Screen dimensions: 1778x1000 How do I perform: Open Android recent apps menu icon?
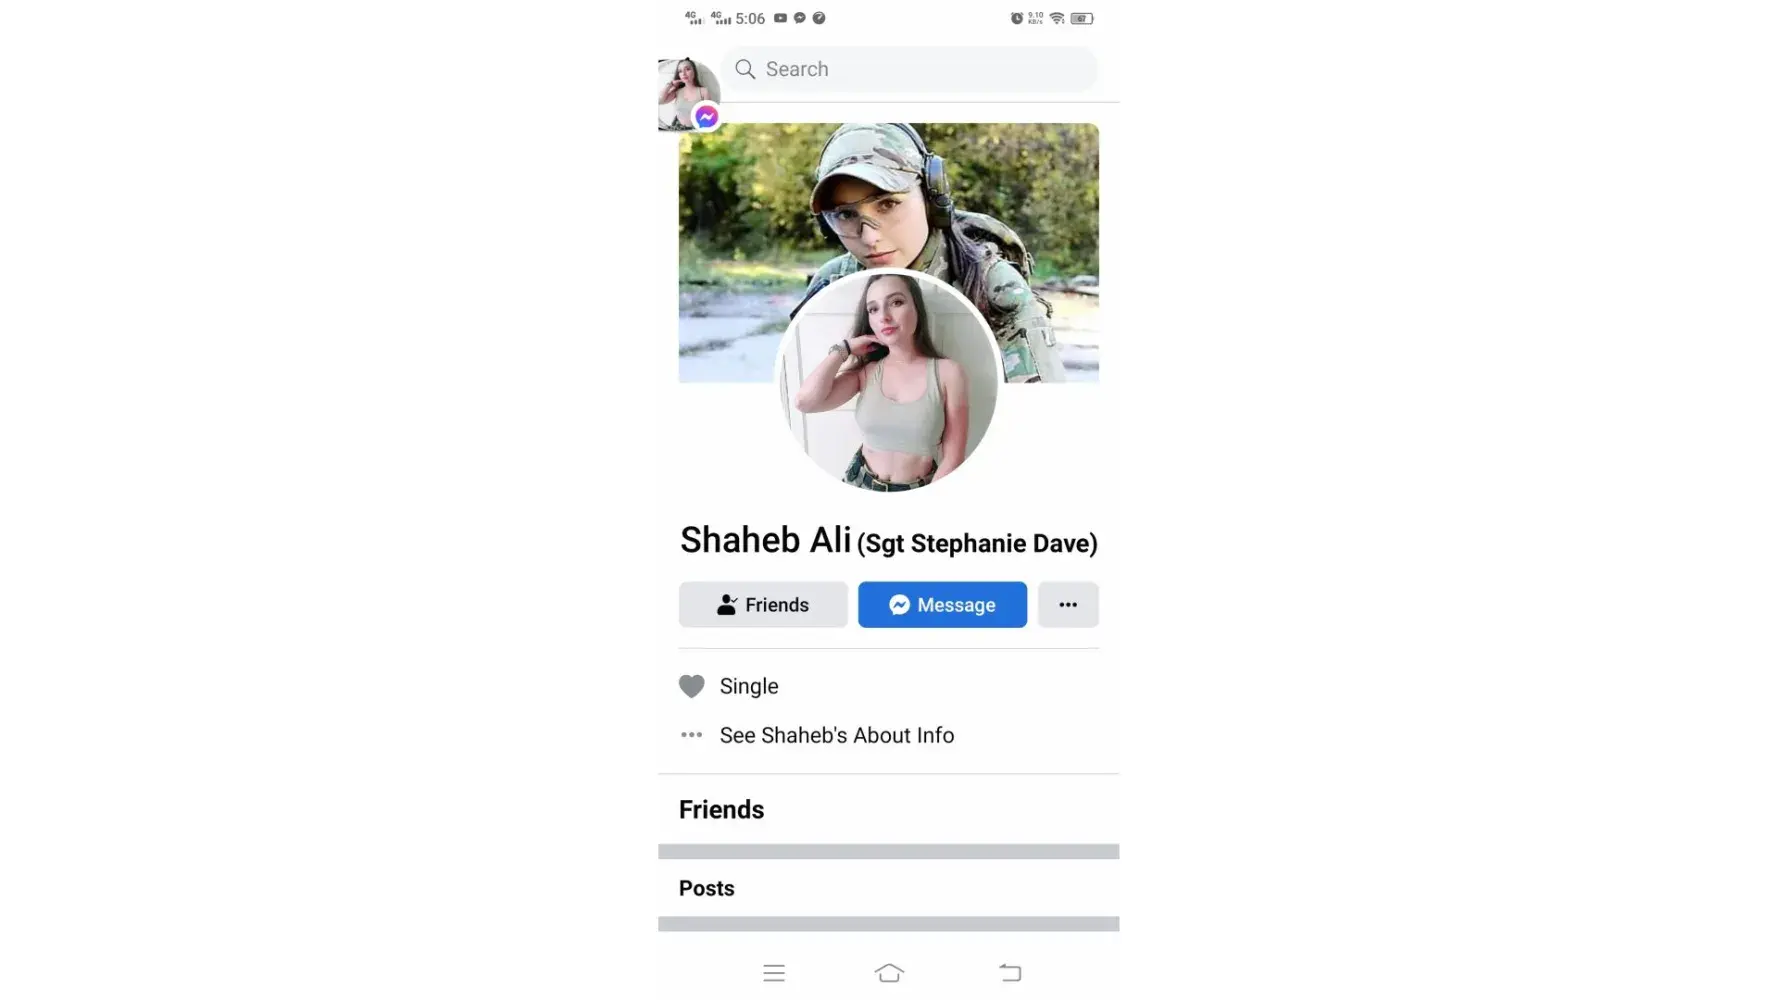[774, 973]
